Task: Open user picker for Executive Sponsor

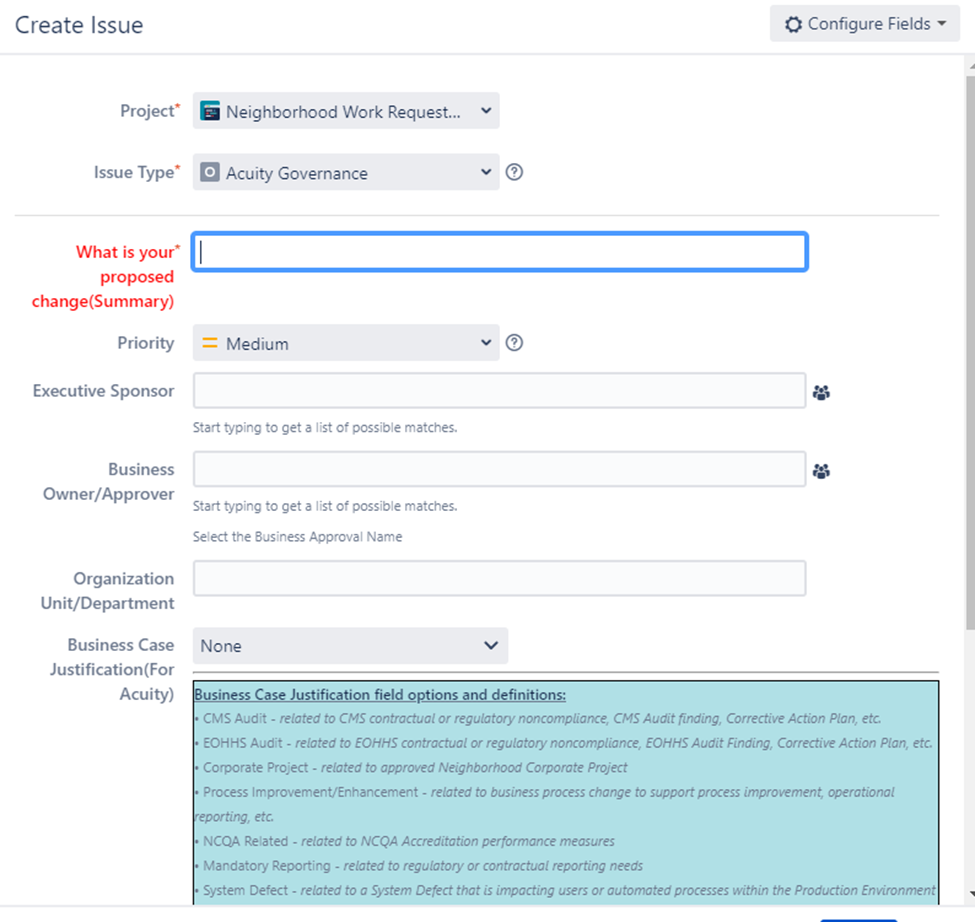Action: tap(821, 392)
